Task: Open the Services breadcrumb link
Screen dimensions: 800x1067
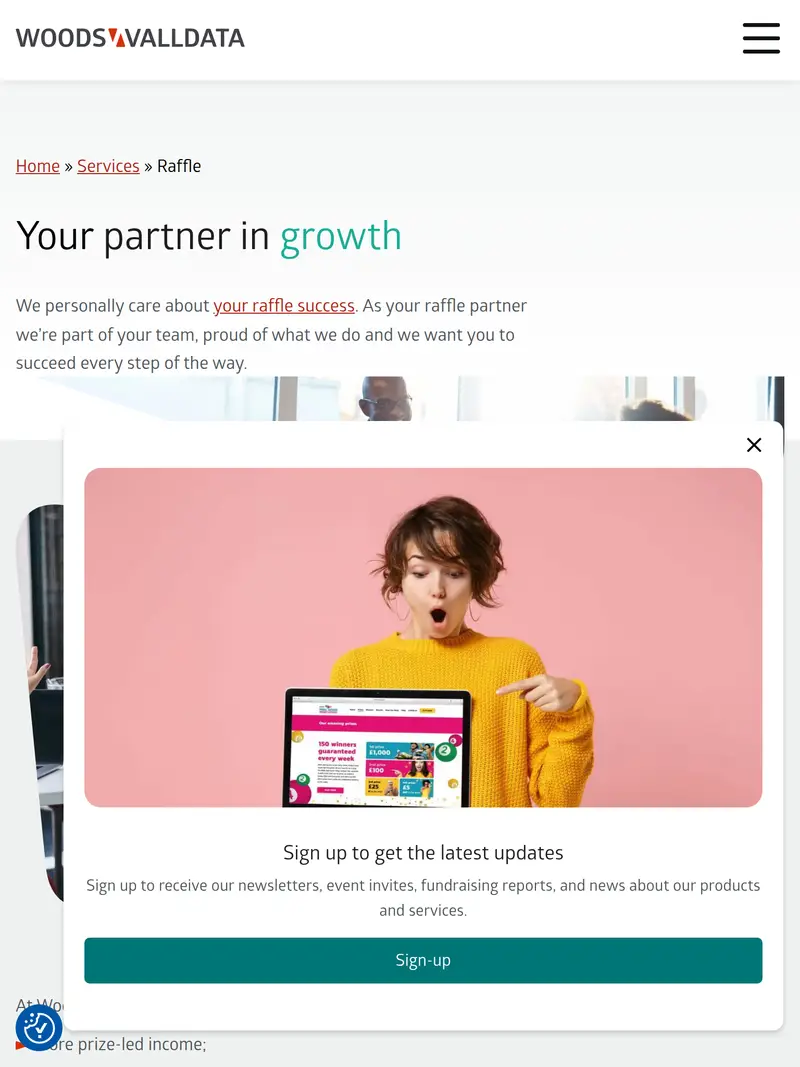Action: pos(108,166)
